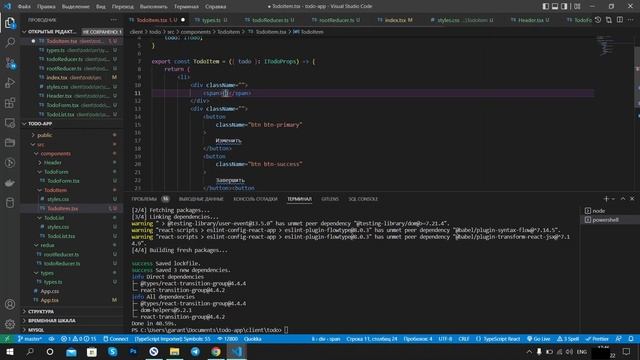Click the notifications bell in status bar
The width and height of the screenshot is (640, 360).
(x=631, y=339)
